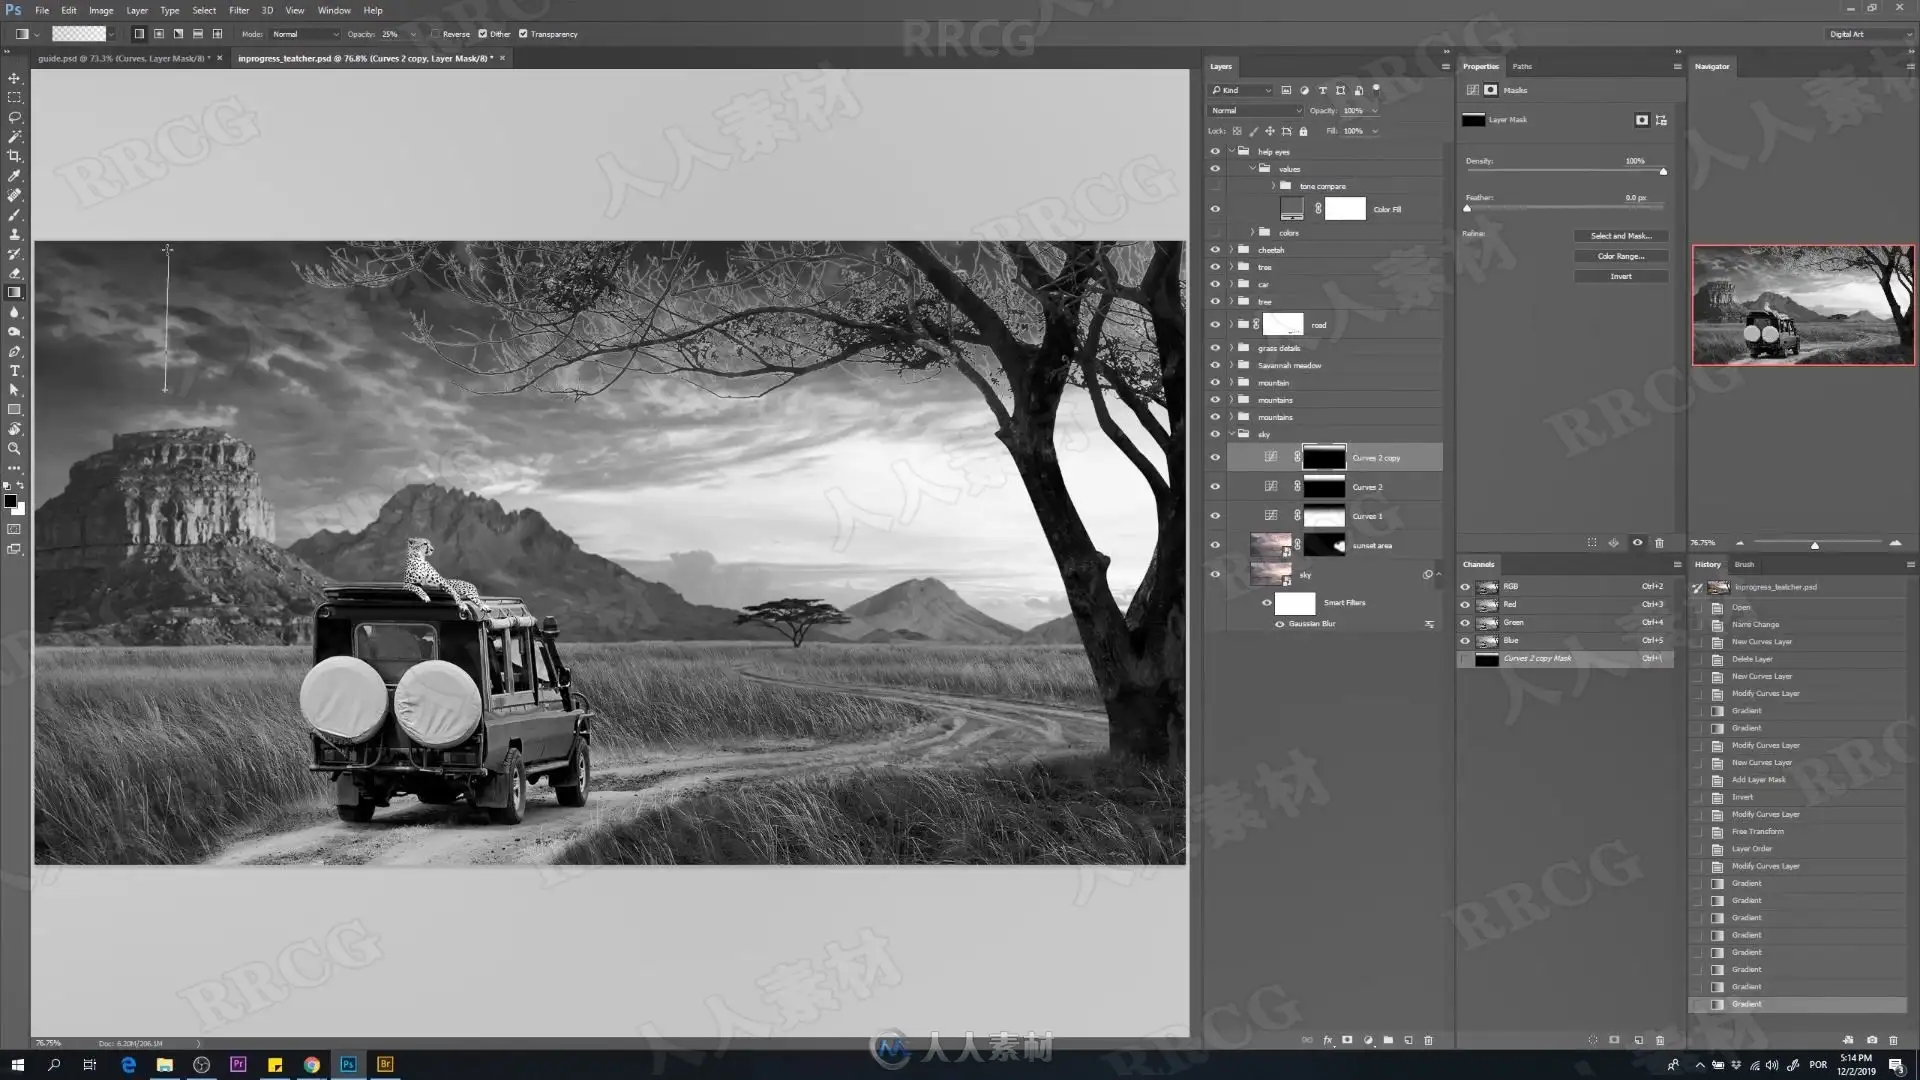Click the foreground color swatch
Screen dimensions: 1920x1080
click(x=10, y=501)
